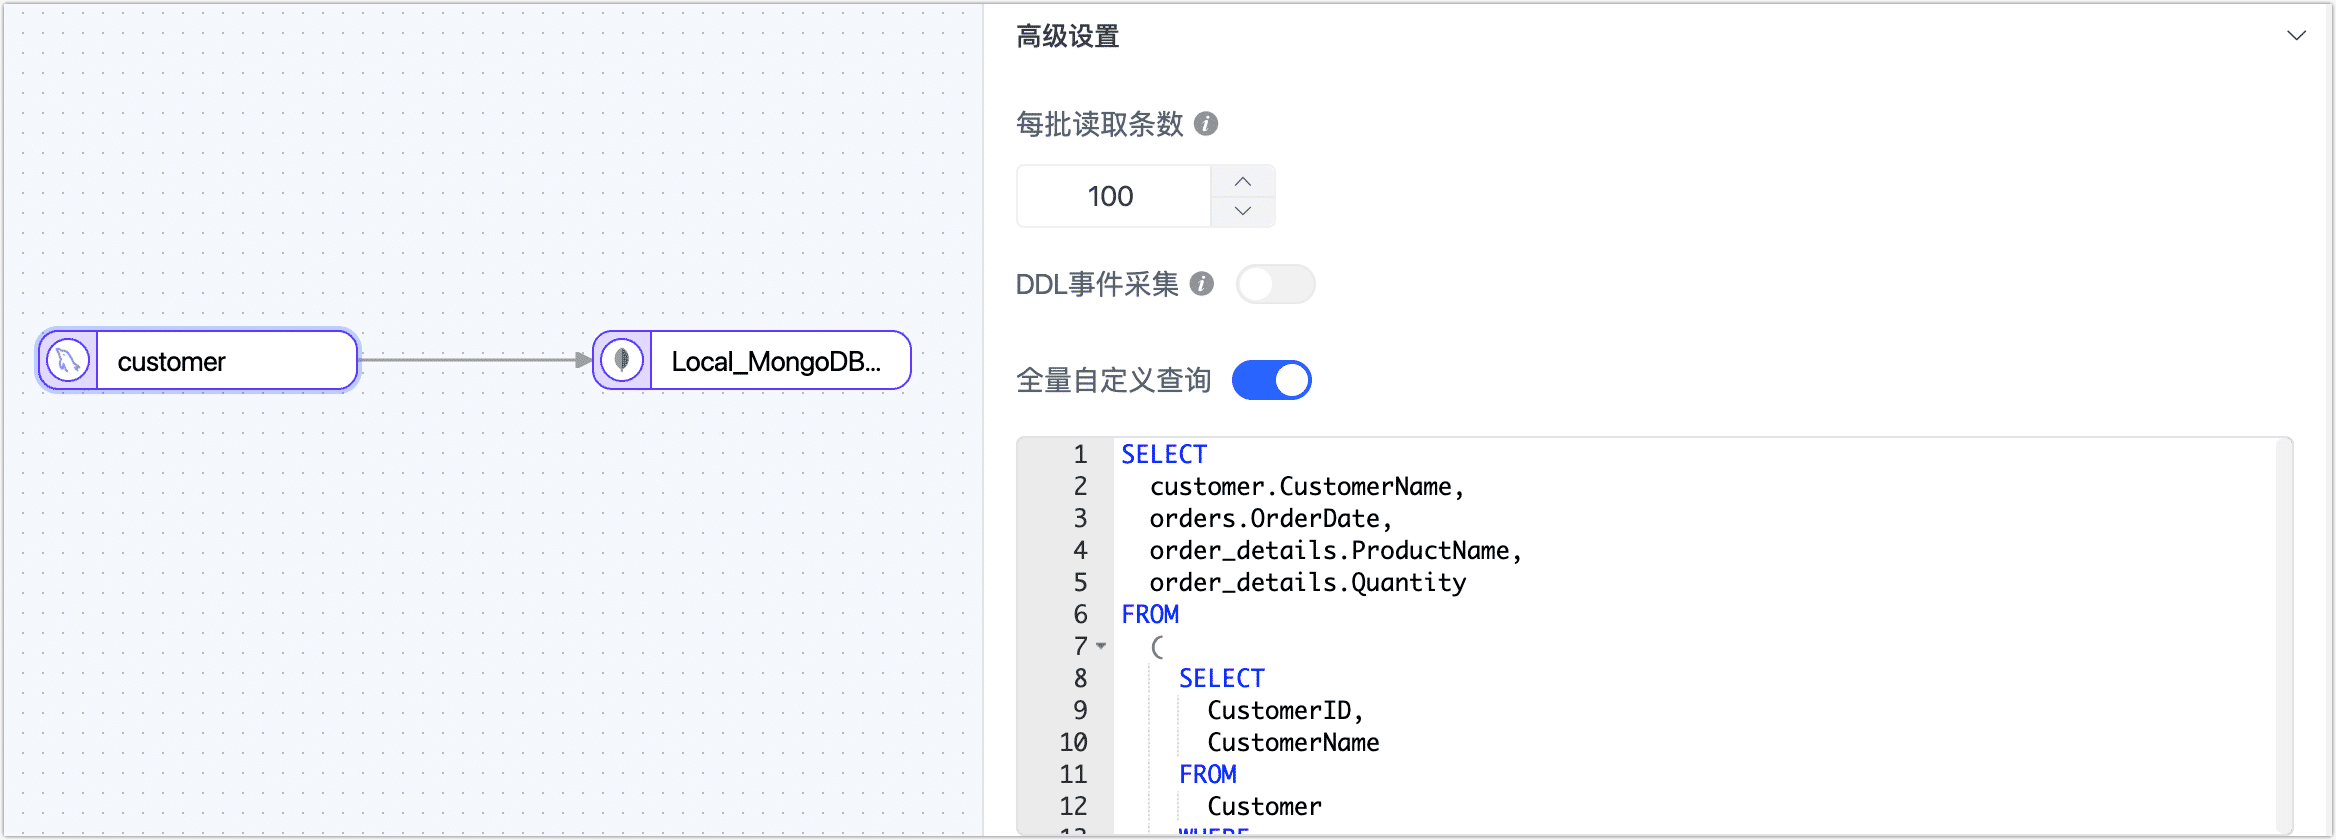Decrease batch read count with down arrow

click(x=1243, y=211)
